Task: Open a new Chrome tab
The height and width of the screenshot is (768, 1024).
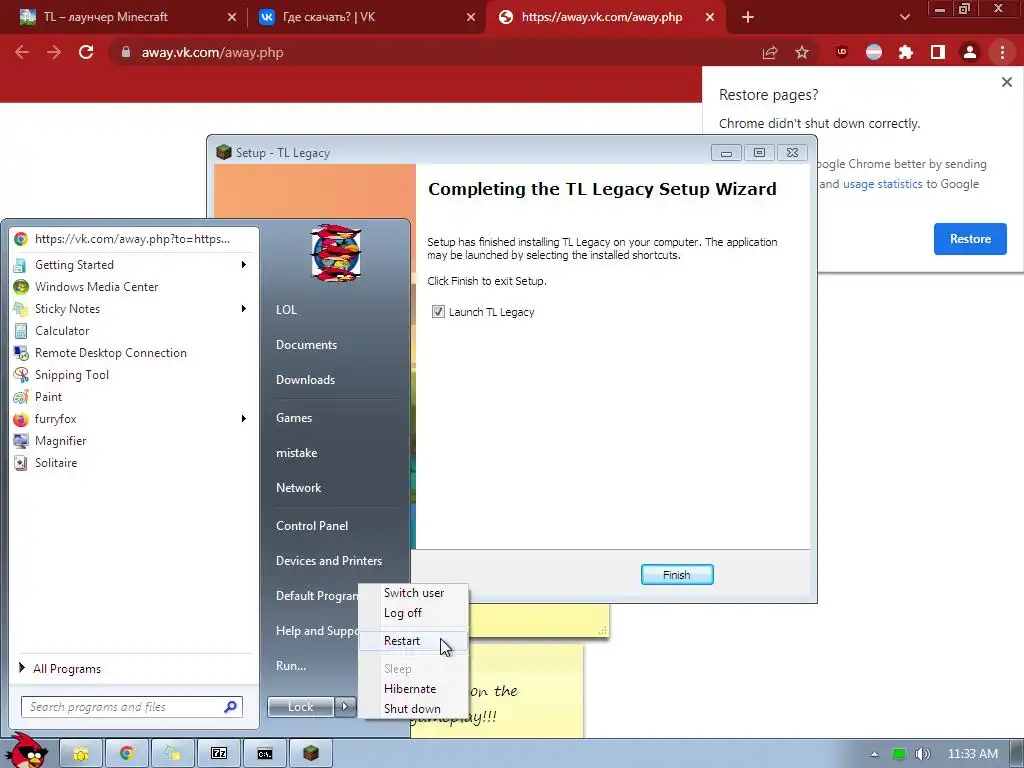Action: [748, 17]
